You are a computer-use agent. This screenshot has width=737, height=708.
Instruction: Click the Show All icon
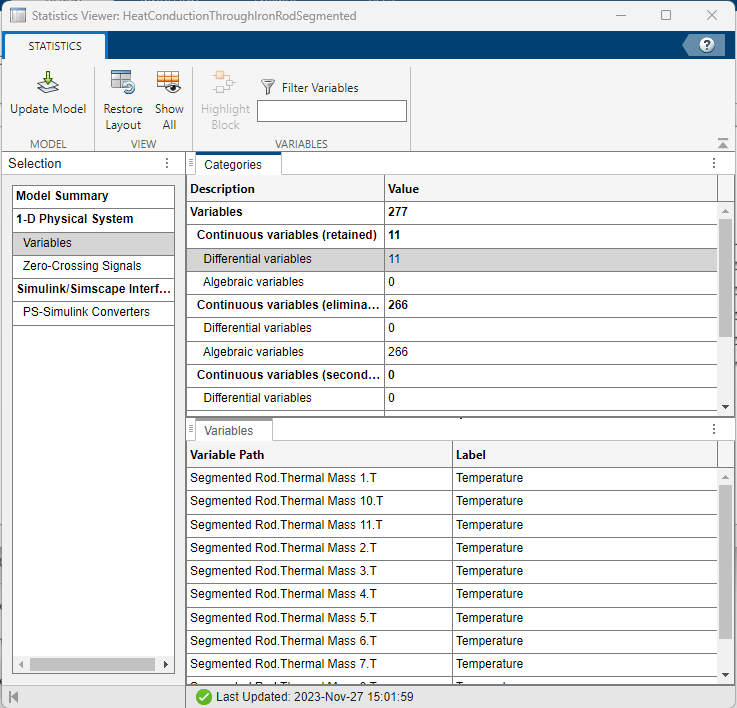[x=169, y=84]
